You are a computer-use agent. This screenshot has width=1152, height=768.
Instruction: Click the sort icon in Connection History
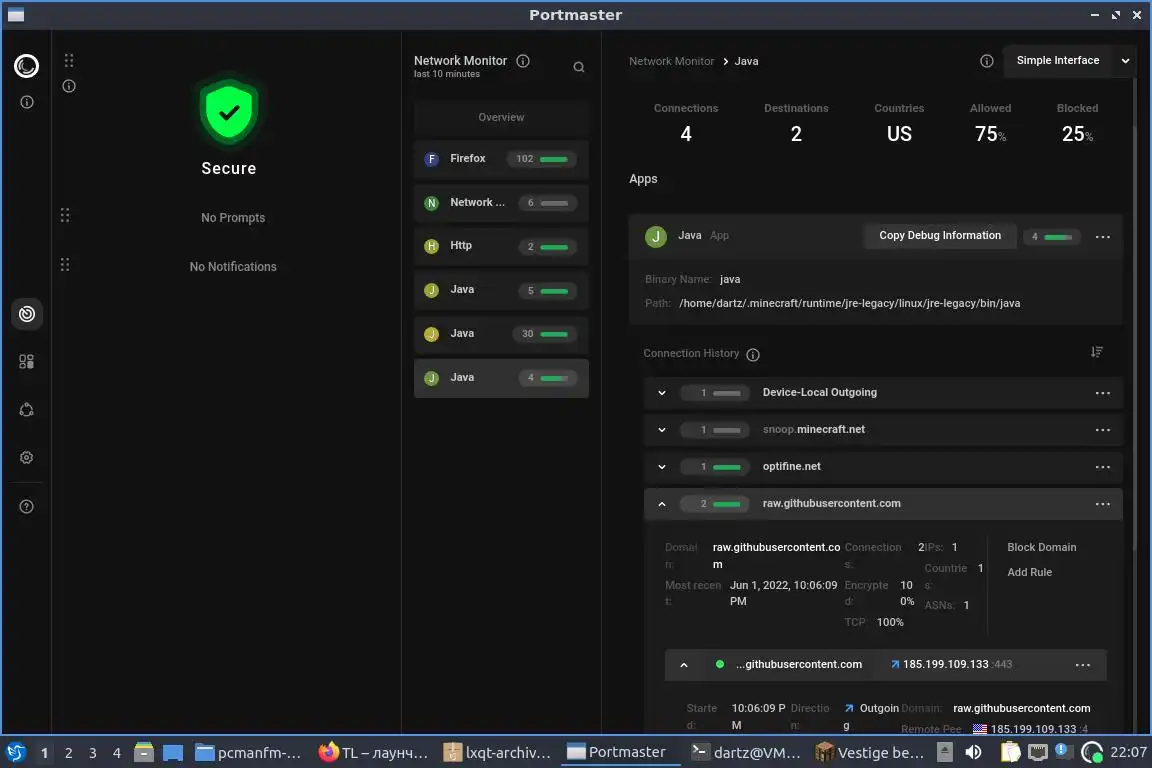(1097, 352)
